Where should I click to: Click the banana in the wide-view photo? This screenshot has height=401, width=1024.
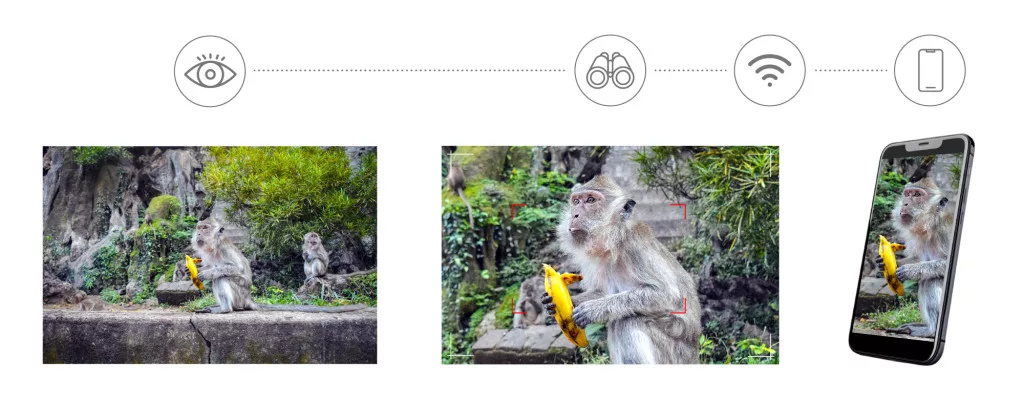(195, 272)
